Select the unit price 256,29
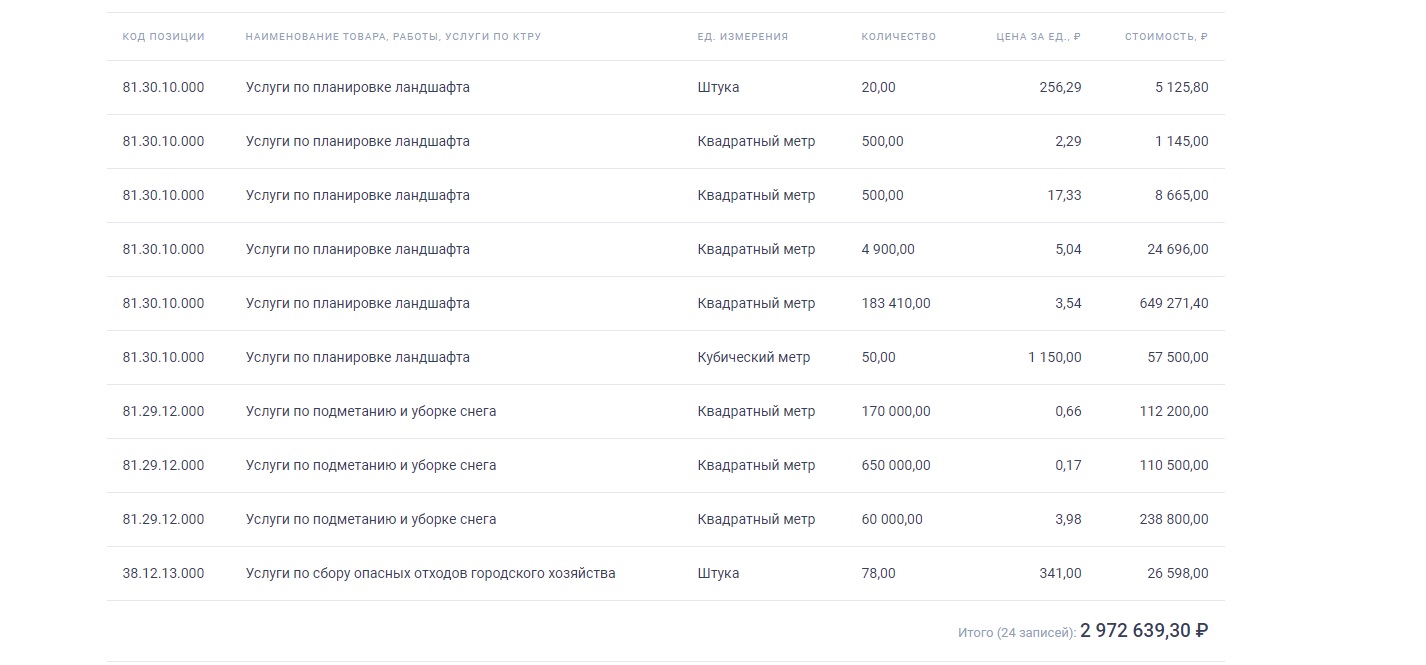This screenshot has height=665, width=1426. tap(1060, 88)
